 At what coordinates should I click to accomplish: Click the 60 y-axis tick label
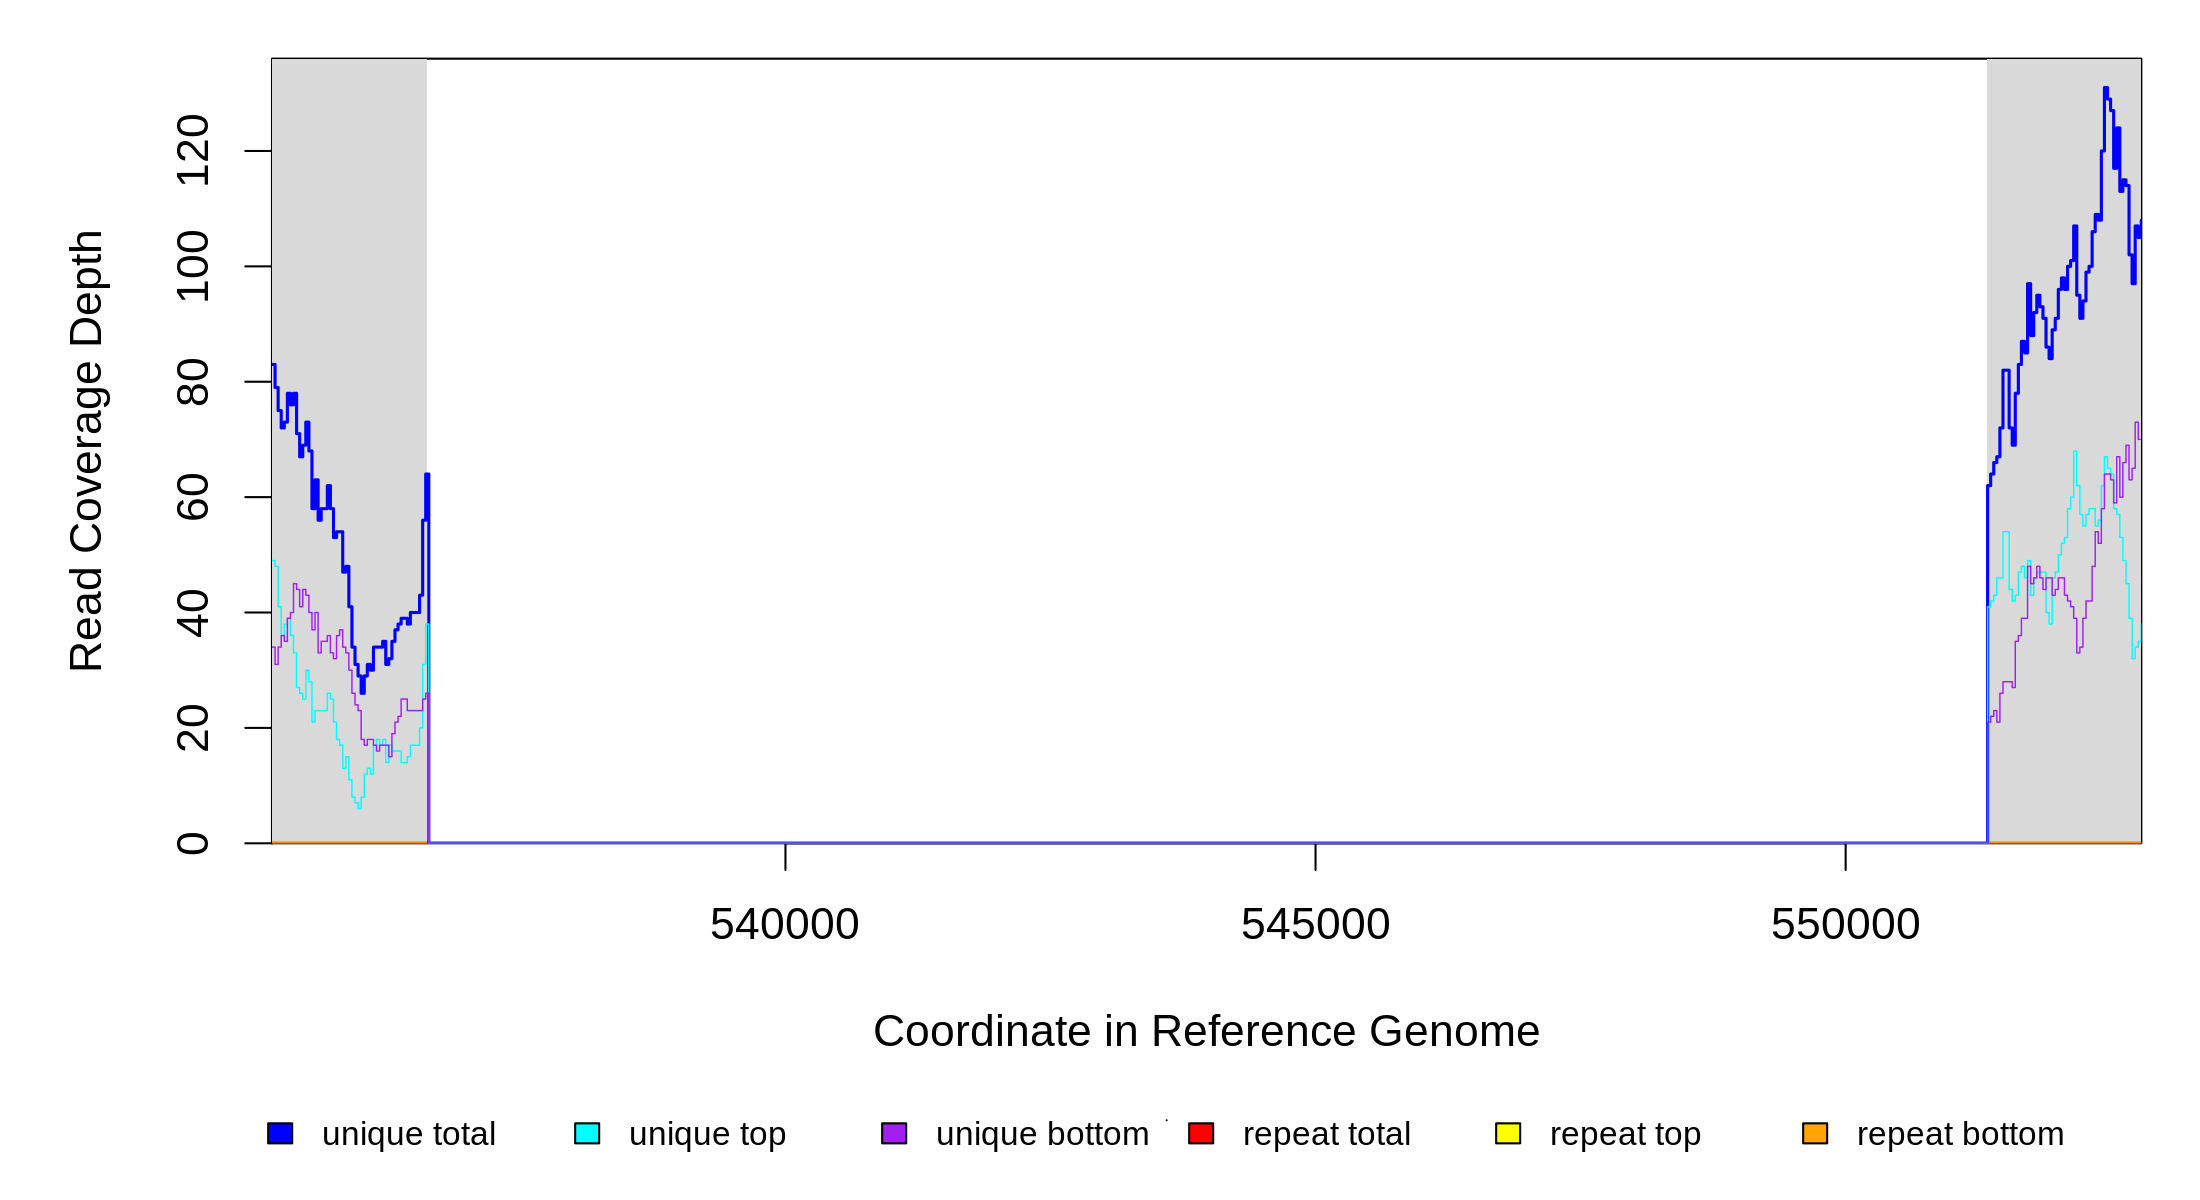tap(192, 497)
